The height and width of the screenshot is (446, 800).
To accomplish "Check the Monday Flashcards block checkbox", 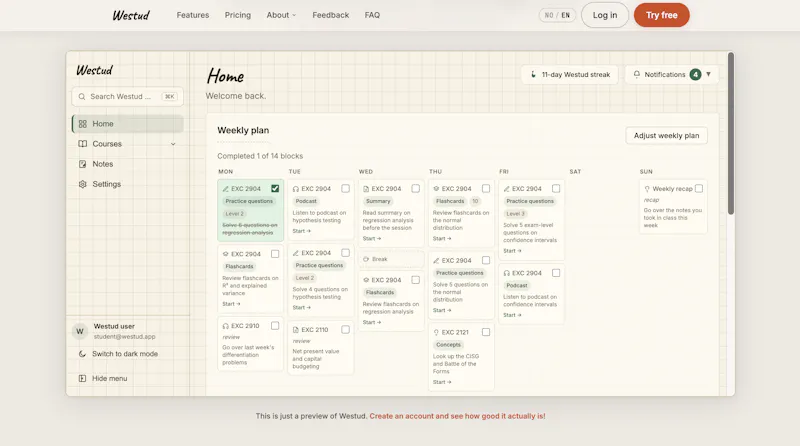I will tap(275, 254).
